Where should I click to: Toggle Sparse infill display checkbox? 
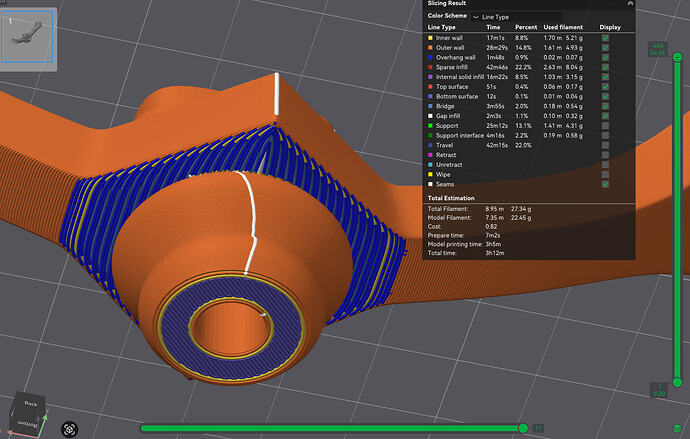[606, 67]
